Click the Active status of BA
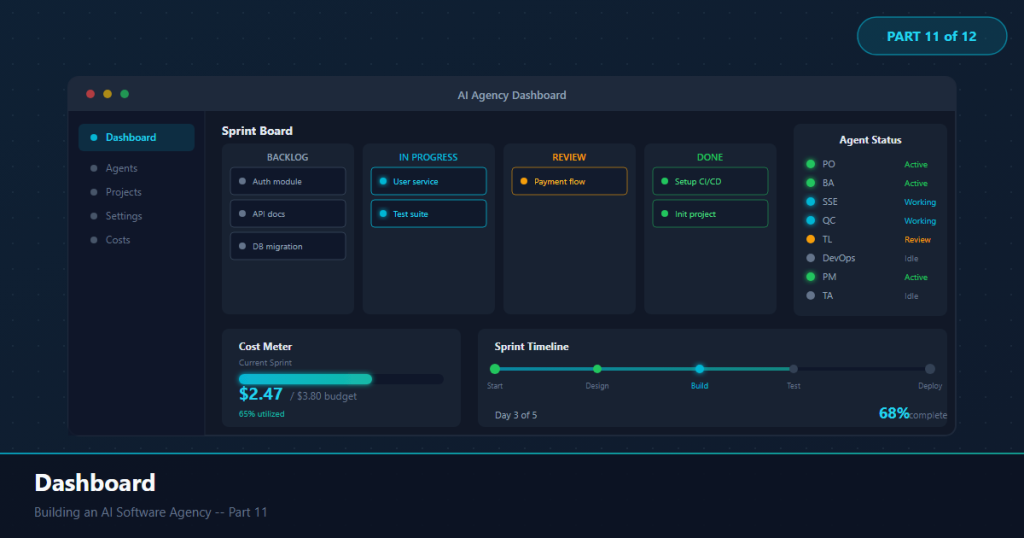The width and height of the screenshot is (1024, 538). pos(916,183)
